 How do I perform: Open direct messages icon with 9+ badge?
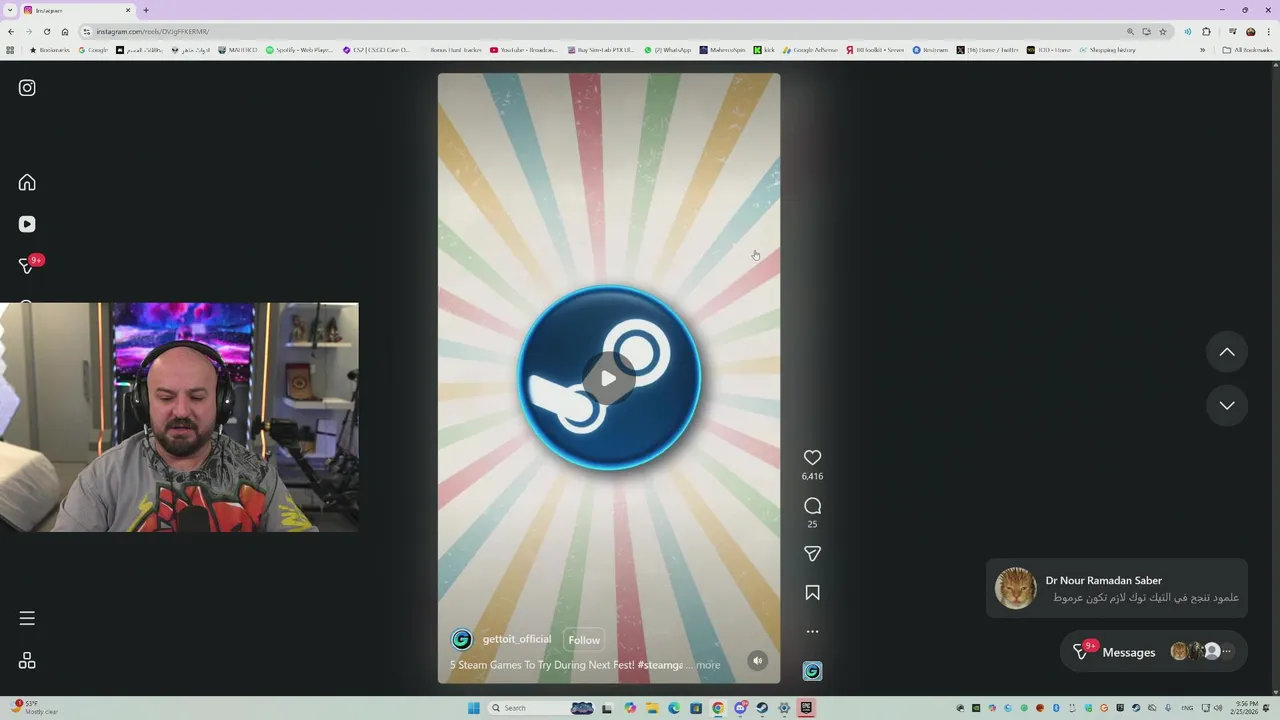29,265
